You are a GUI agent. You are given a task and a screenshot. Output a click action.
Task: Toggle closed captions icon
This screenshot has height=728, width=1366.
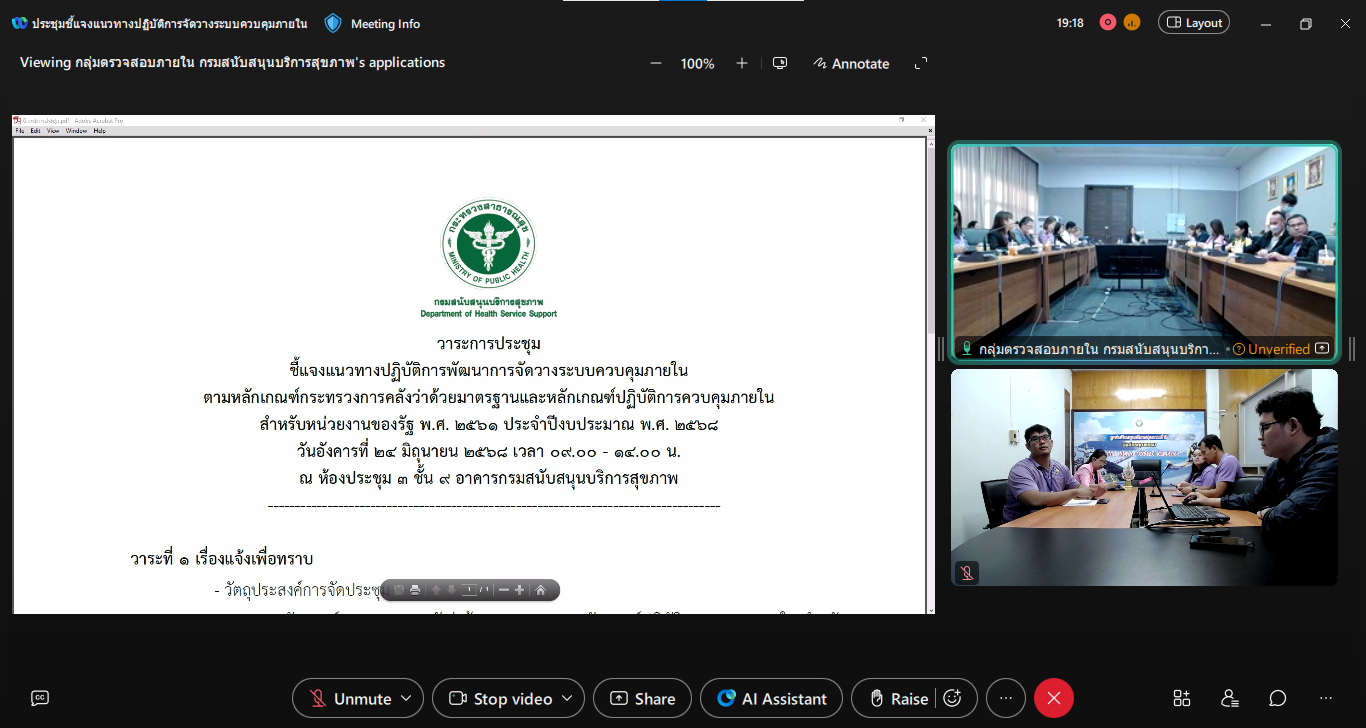pos(40,698)
